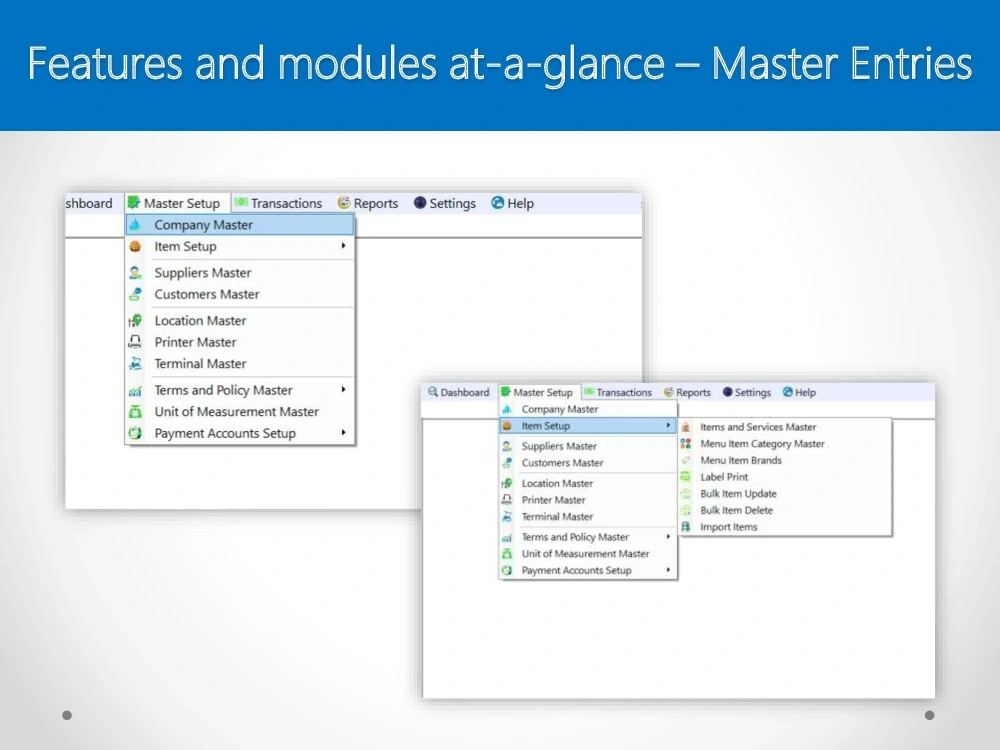
Task: Click Import Items icon in submenu
Action: 686,527
